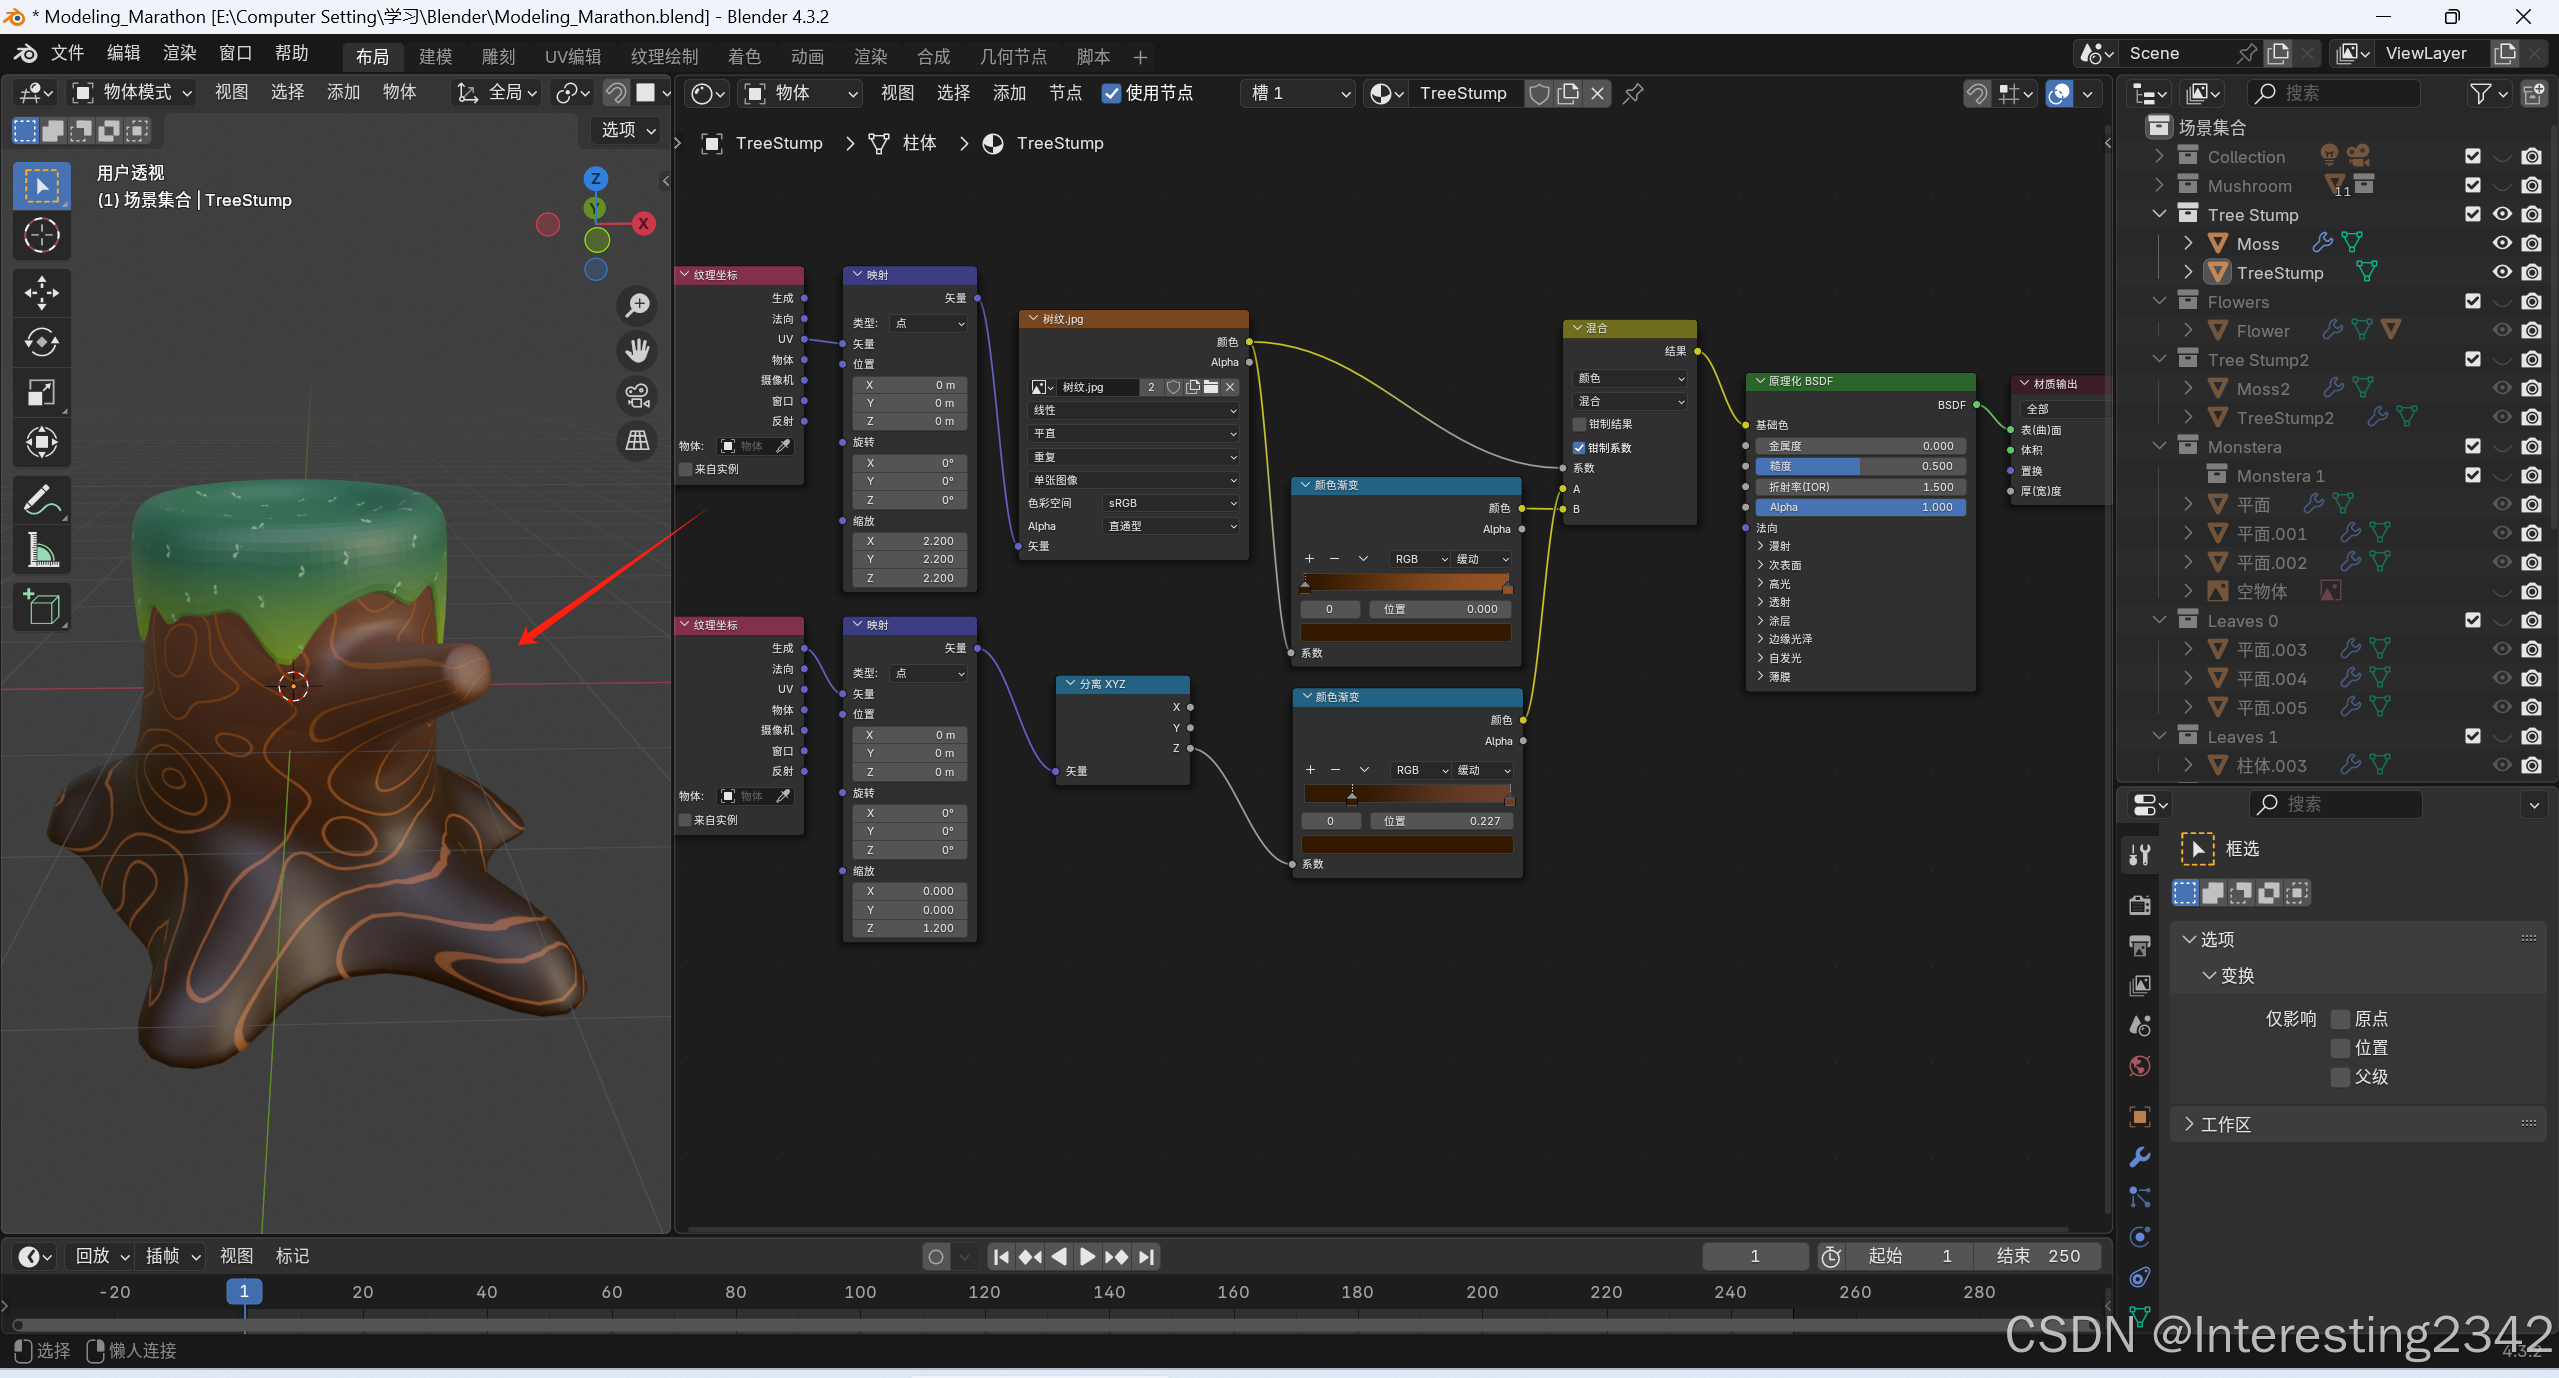Open the 文件 menu
Viewport: 2559px width, 1378px height.
coord(67,53)
